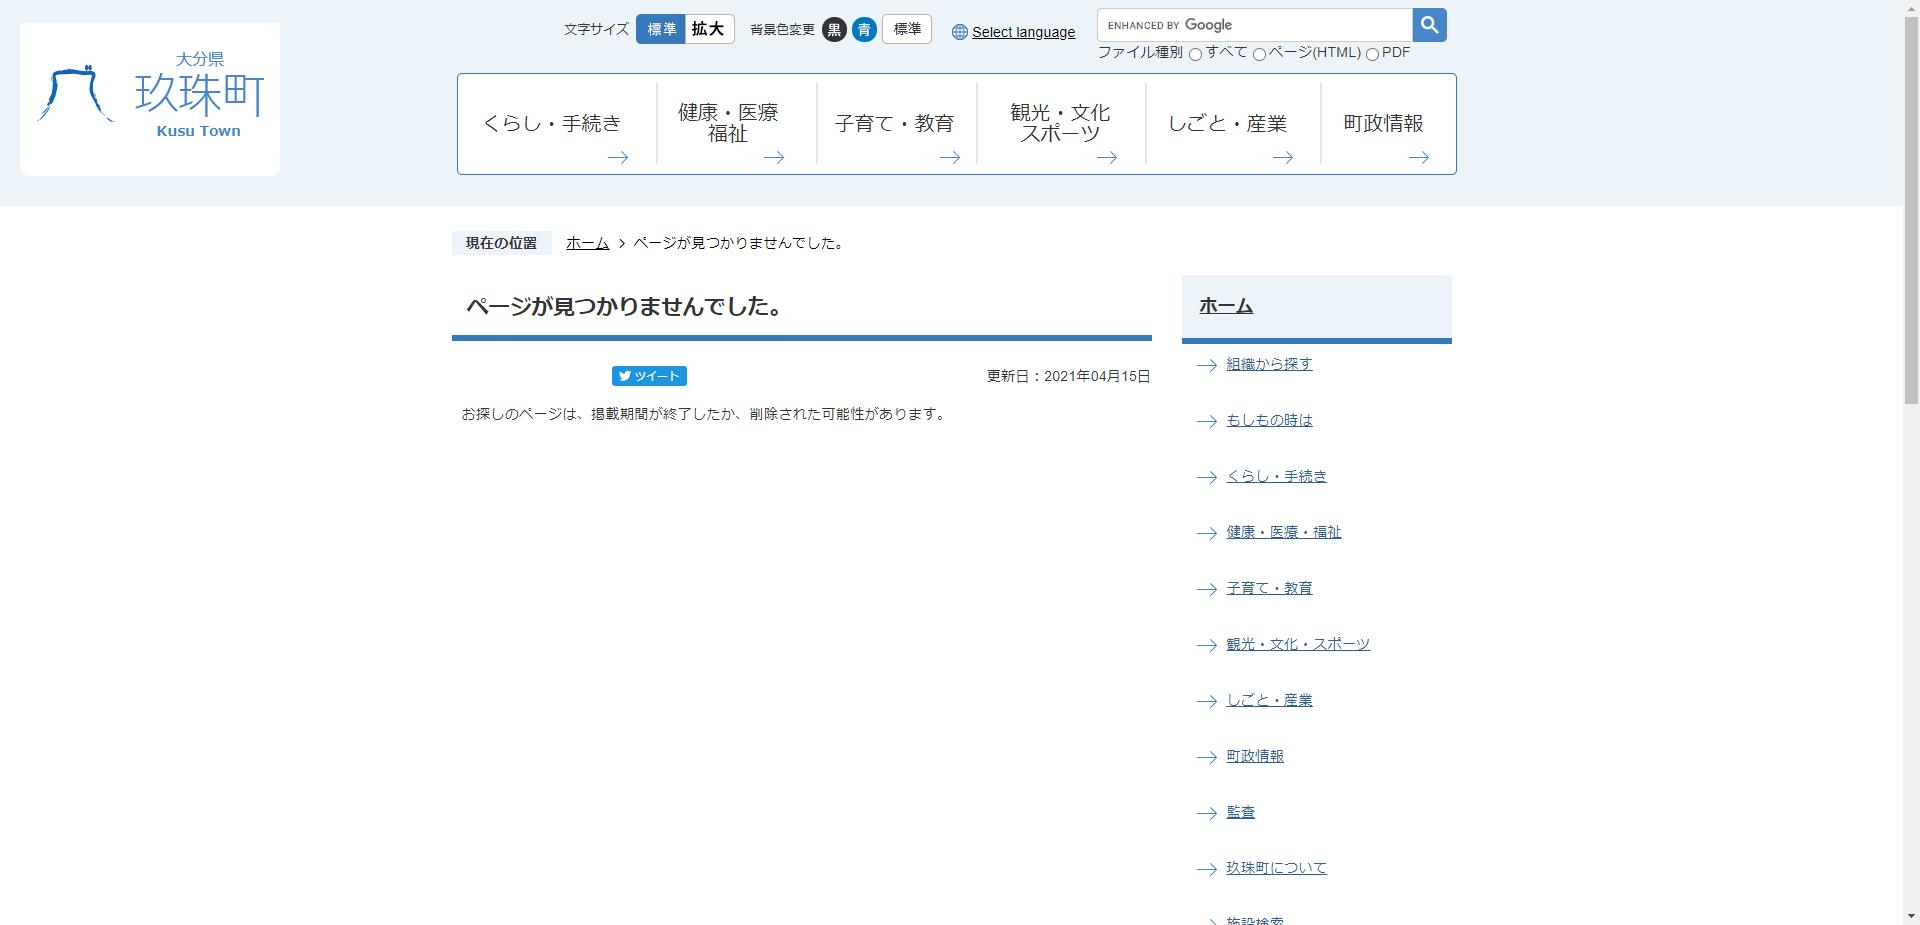Open the 子育て・教育 navigation menu
This screenshot has height=925, width=1920.
(894, 122)
